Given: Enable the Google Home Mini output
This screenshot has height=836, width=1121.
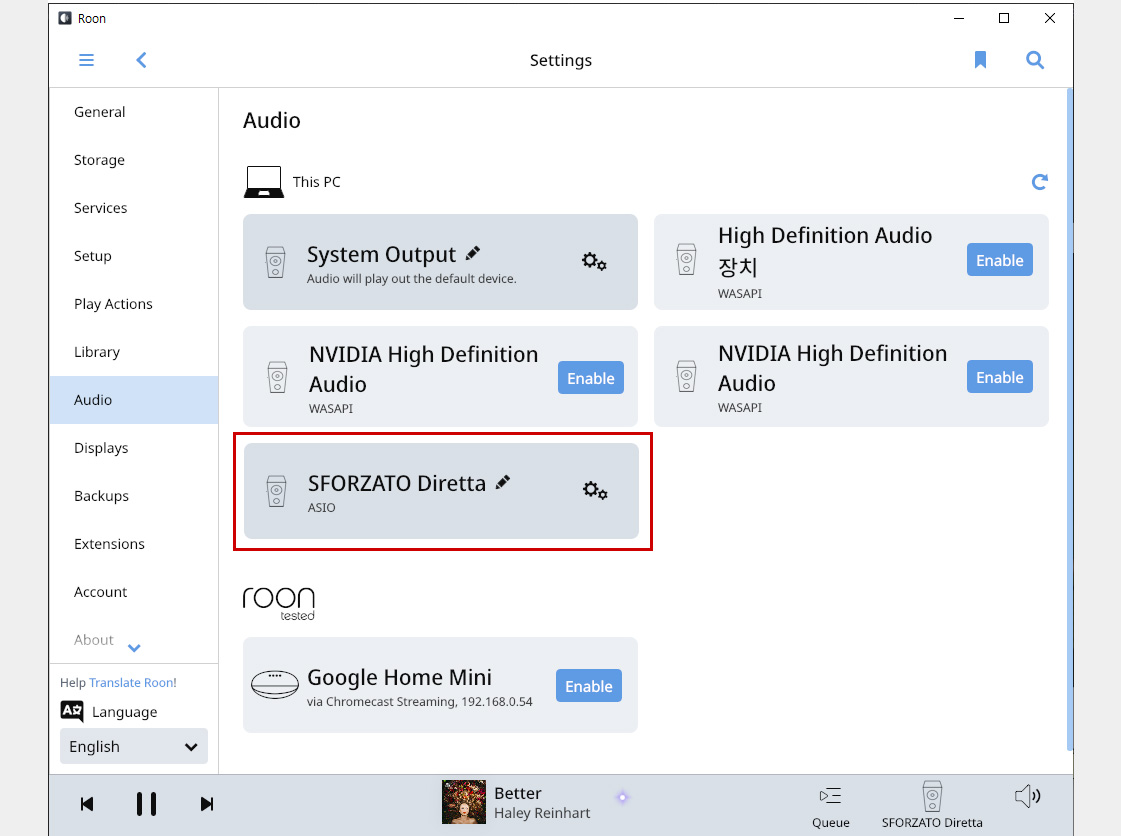Looking at the screenshot, I should point(589,686).
